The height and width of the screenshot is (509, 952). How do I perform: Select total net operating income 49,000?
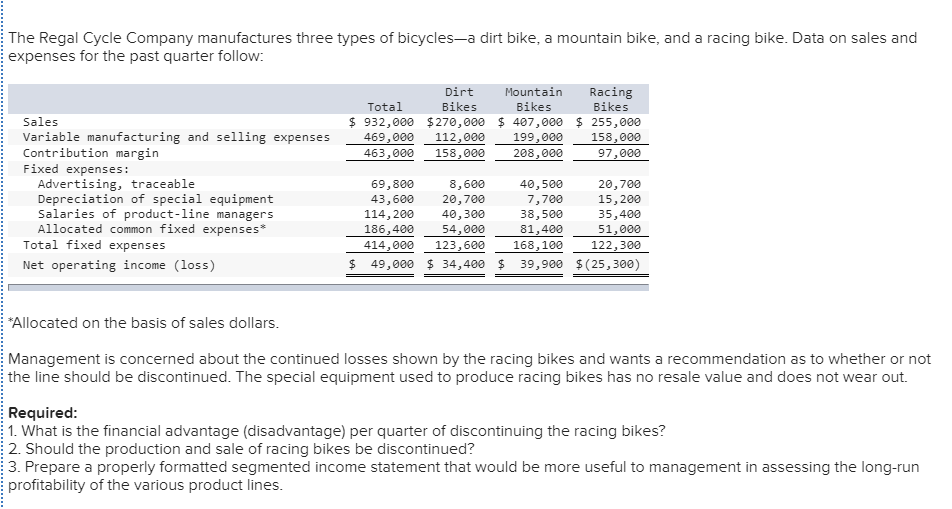tap(381, 265)
